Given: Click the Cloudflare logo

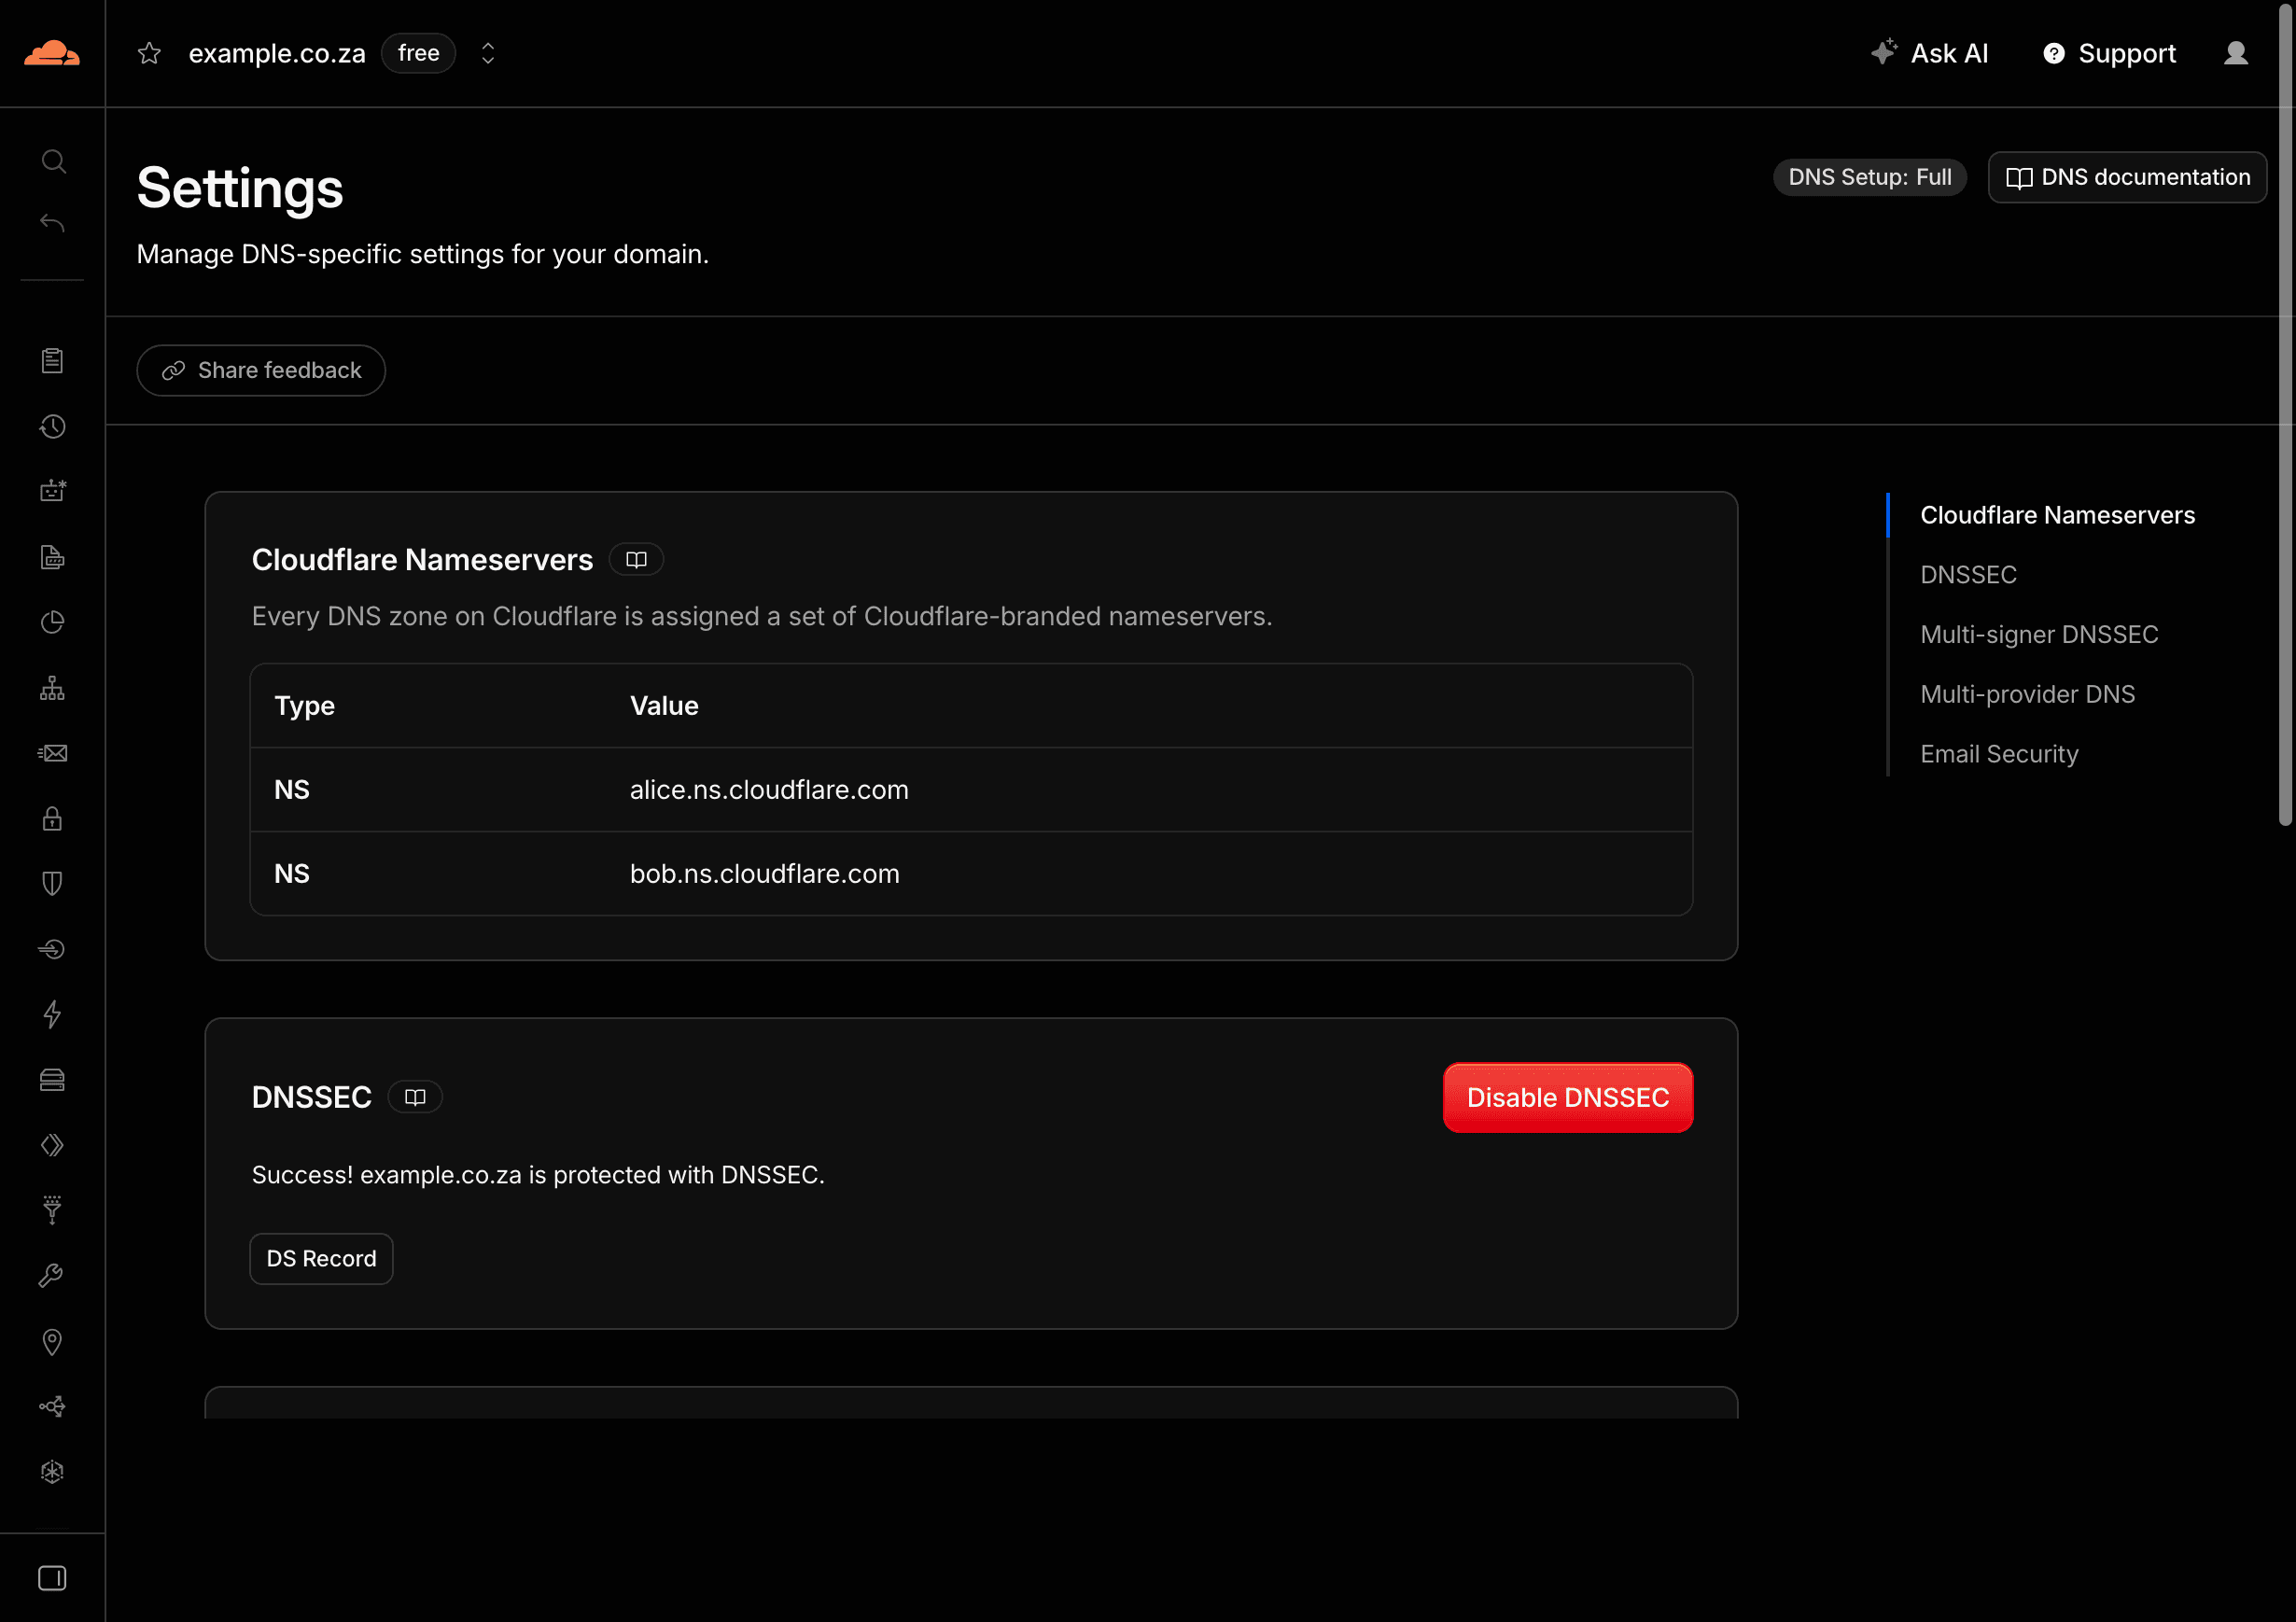Looking at the screenshot, I should (x=52, y=53).
